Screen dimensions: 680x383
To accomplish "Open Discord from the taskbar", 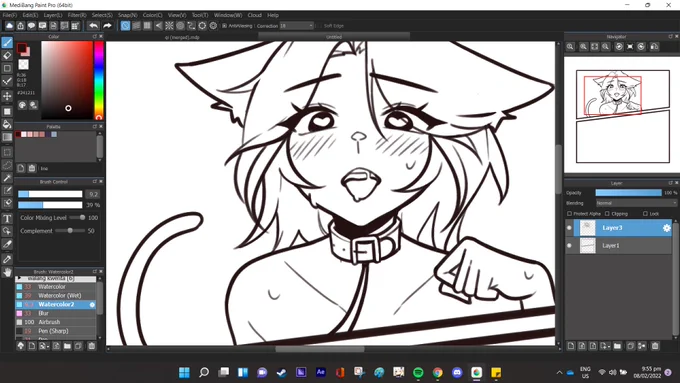I will [x=457, y=372].
